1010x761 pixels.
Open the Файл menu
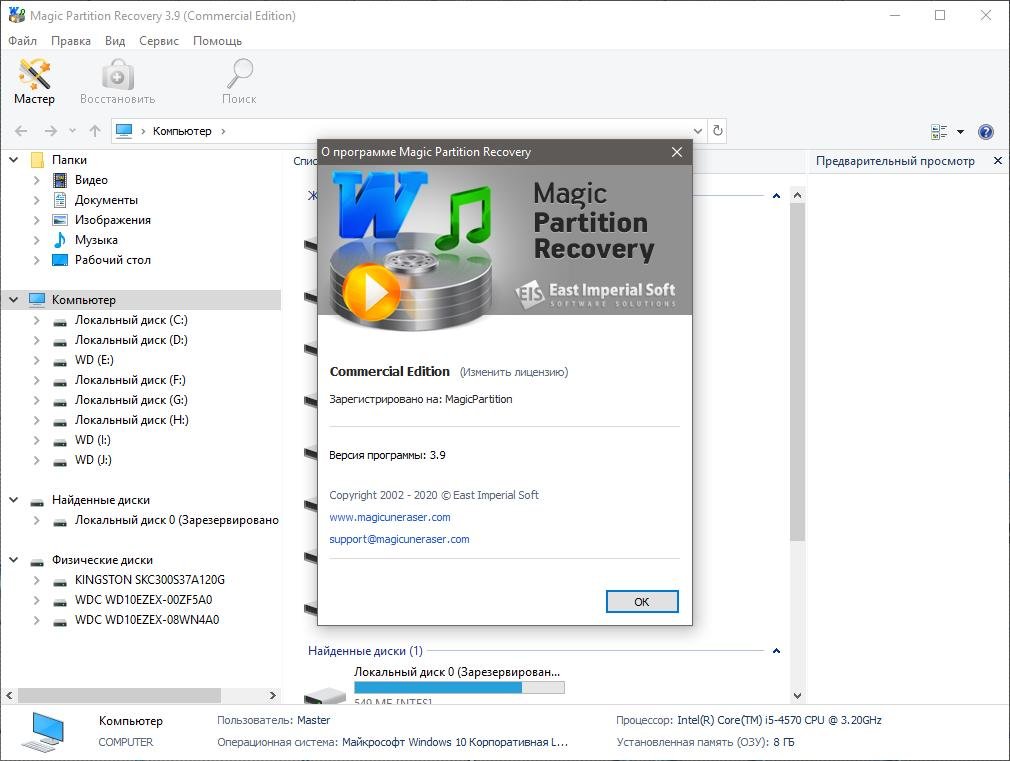[22, 41]
